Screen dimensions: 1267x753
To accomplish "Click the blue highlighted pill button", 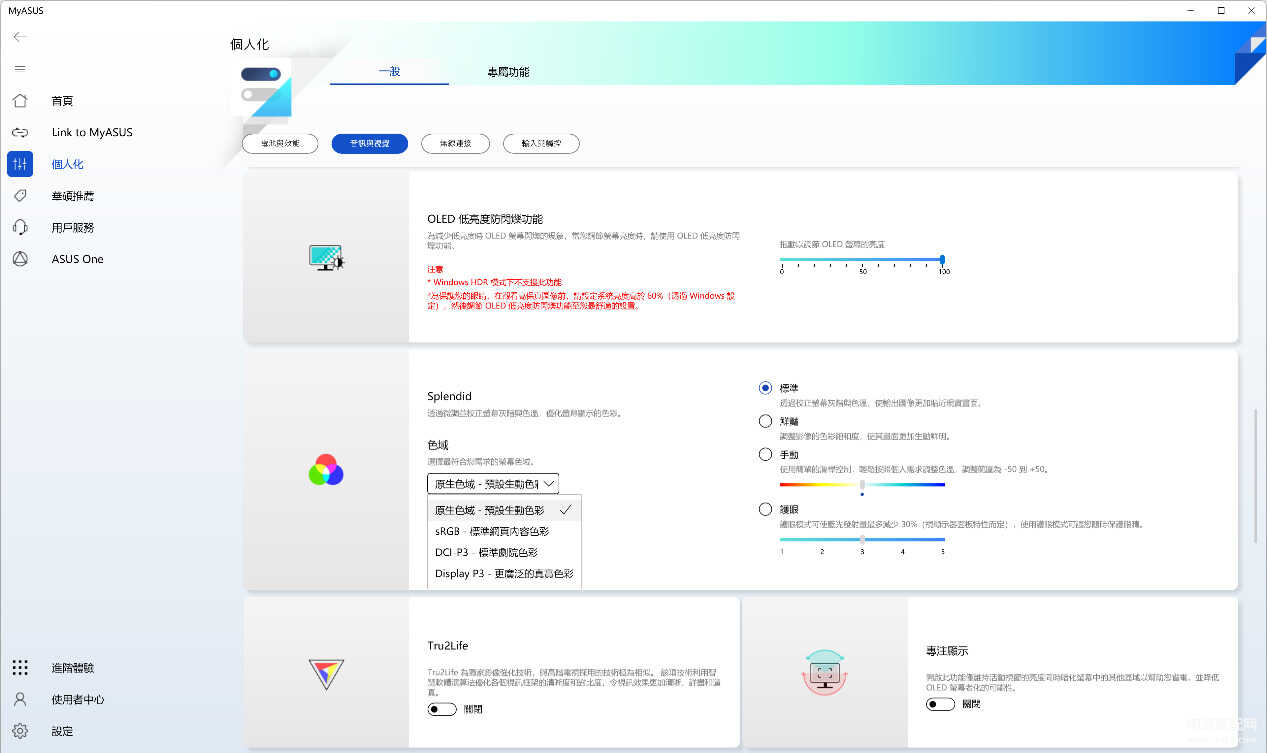I will [370, 144].
